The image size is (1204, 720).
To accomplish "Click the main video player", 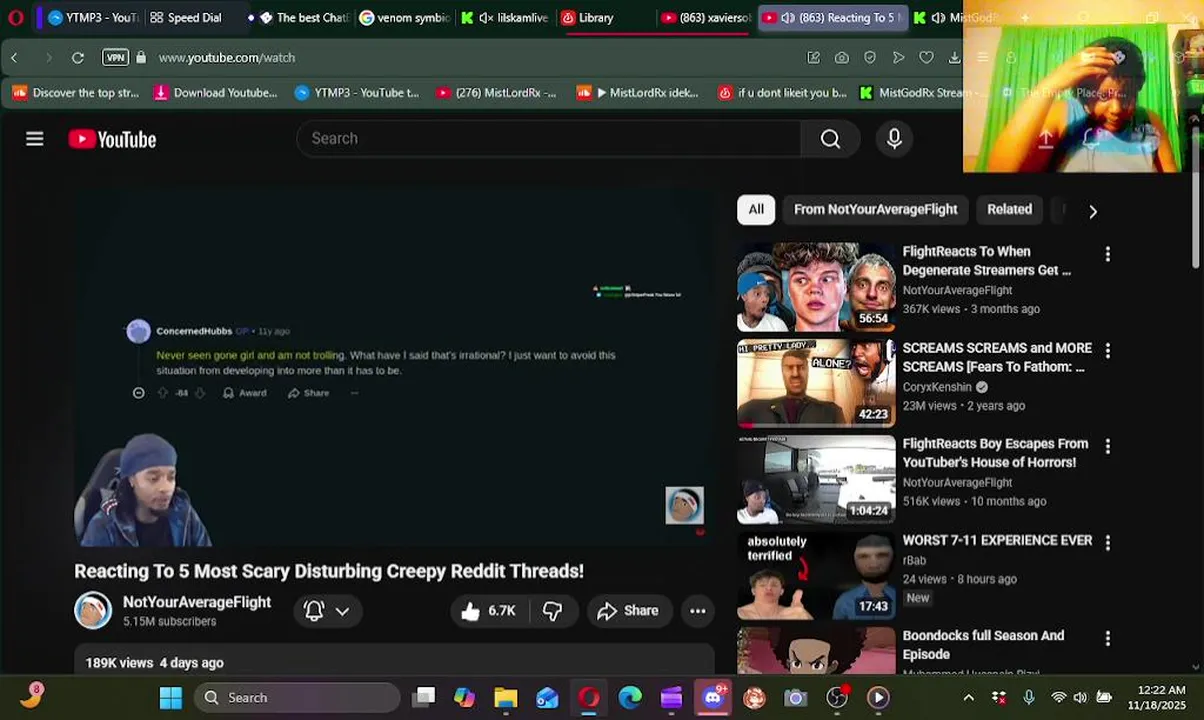I will click(394, 368).
